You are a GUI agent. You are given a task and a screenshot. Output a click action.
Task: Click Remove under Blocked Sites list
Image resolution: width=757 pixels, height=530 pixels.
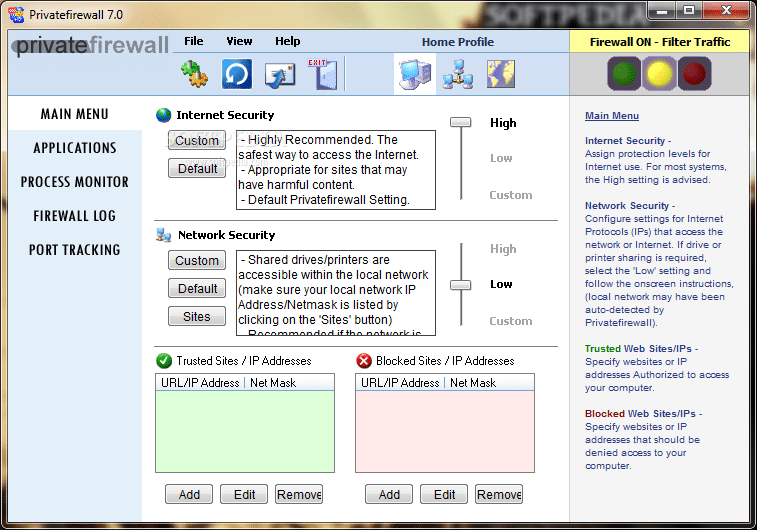499,494
